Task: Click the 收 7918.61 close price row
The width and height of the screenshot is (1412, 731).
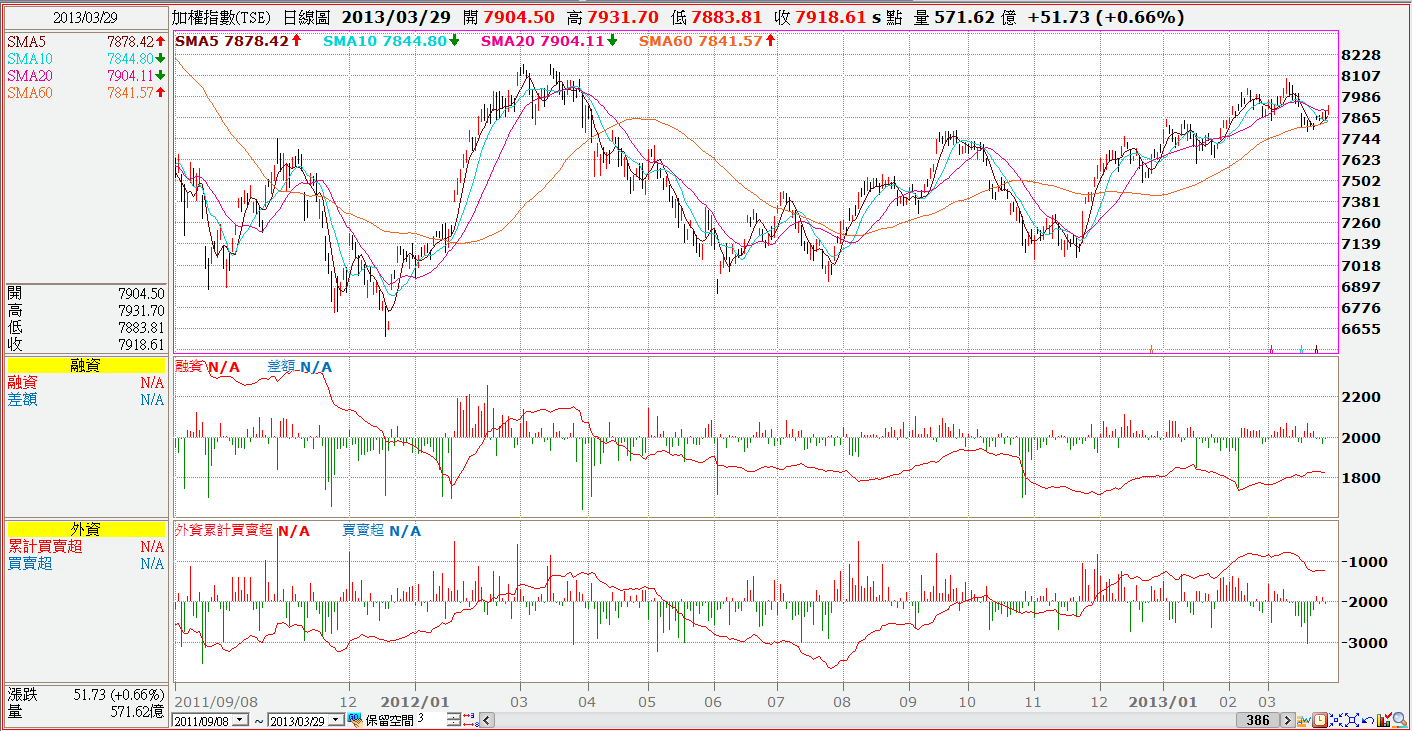Action: point(85,344)
